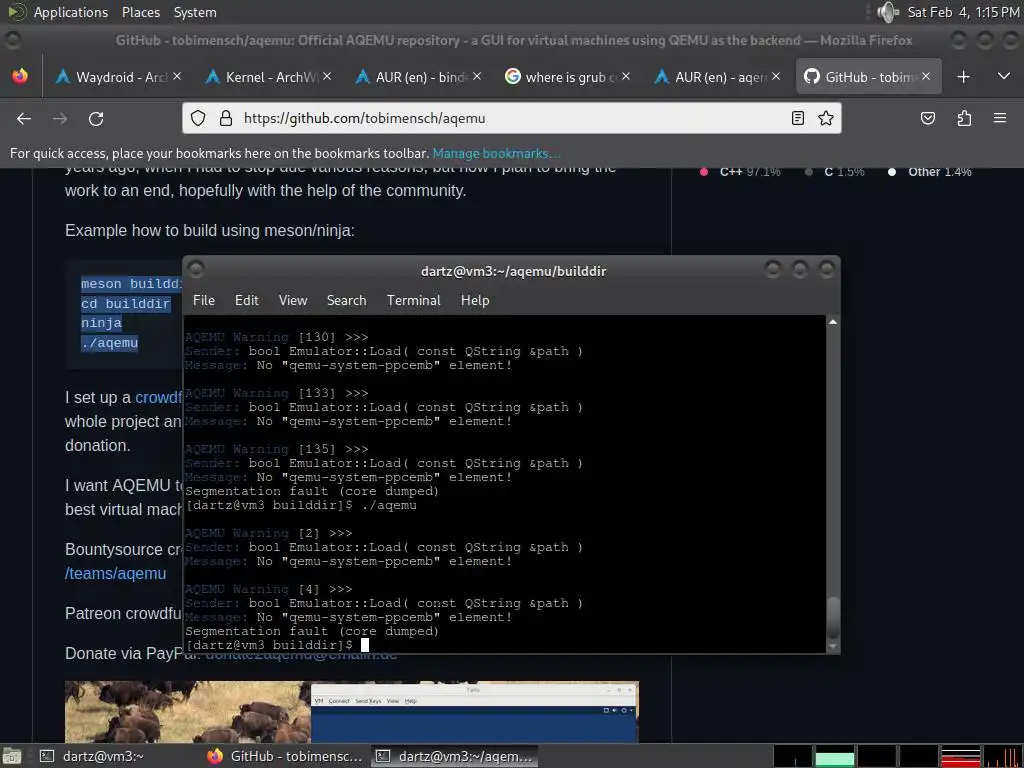Switch to GitHub Firefox window in taskbar

[285, 756]
